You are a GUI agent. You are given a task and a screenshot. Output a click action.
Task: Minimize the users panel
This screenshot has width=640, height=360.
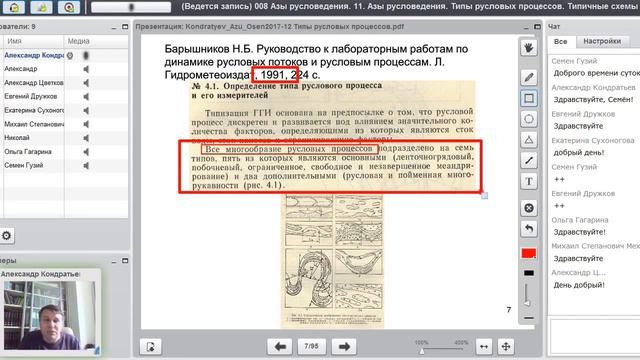pyautogui.click(x=114, y=27)
